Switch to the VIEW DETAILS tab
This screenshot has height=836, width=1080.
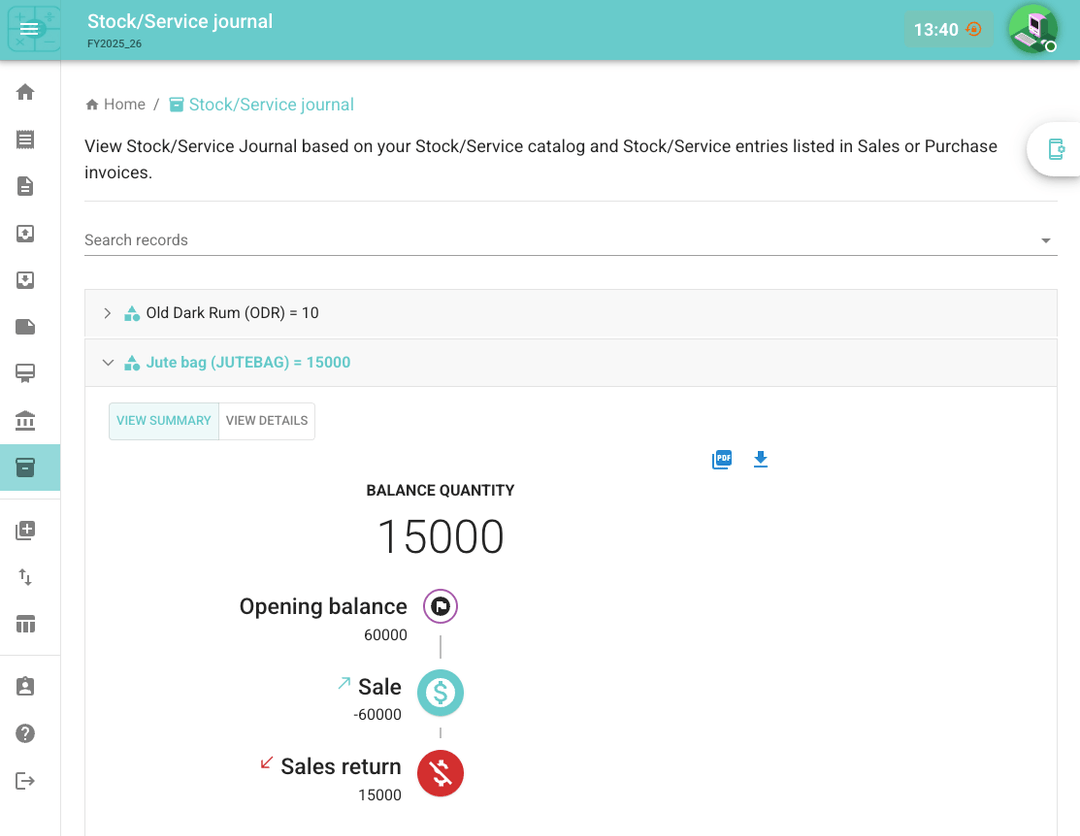tap(267, 421)
